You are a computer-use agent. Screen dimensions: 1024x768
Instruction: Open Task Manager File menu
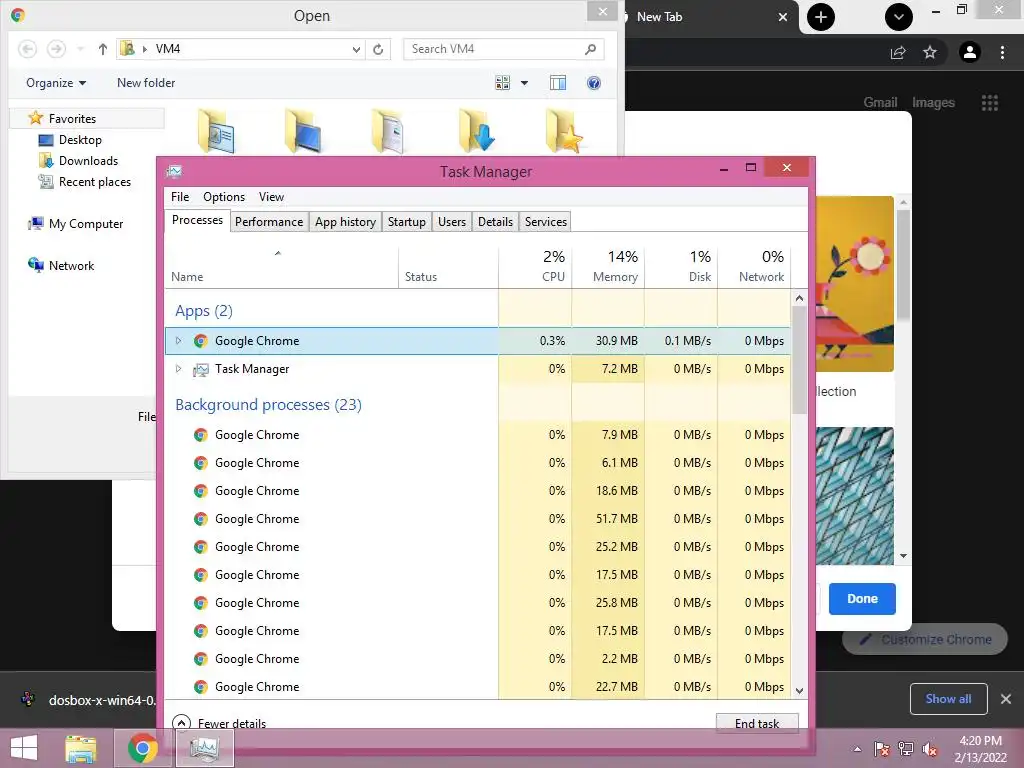coord(180,197)
